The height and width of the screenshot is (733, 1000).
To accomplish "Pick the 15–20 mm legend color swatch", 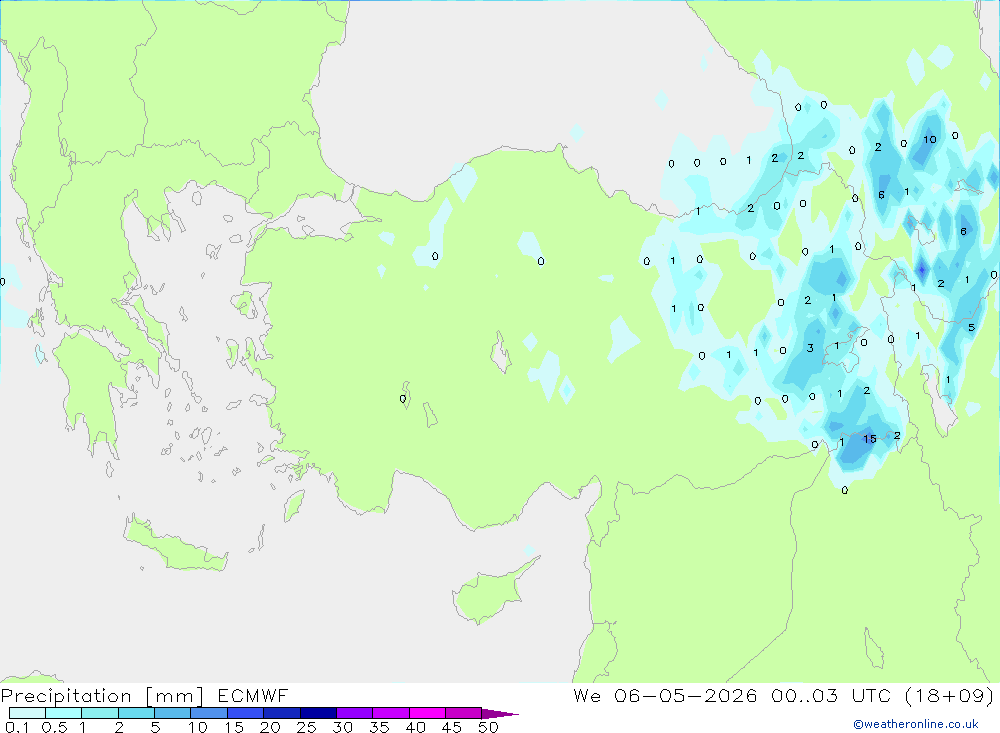I will click(x=246, y=713).
